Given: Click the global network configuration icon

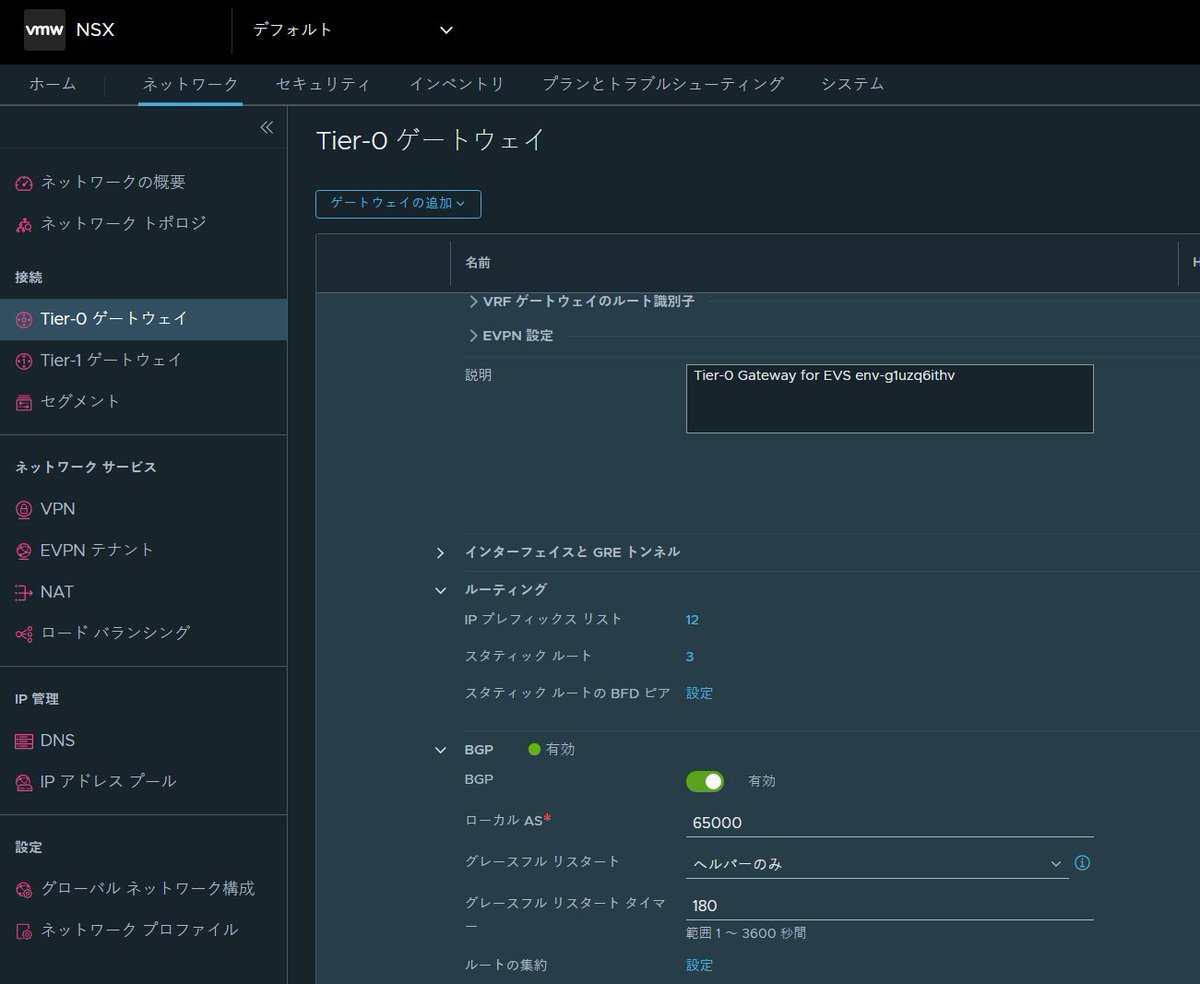Looking at the screenshot, I should click(24, 889).
